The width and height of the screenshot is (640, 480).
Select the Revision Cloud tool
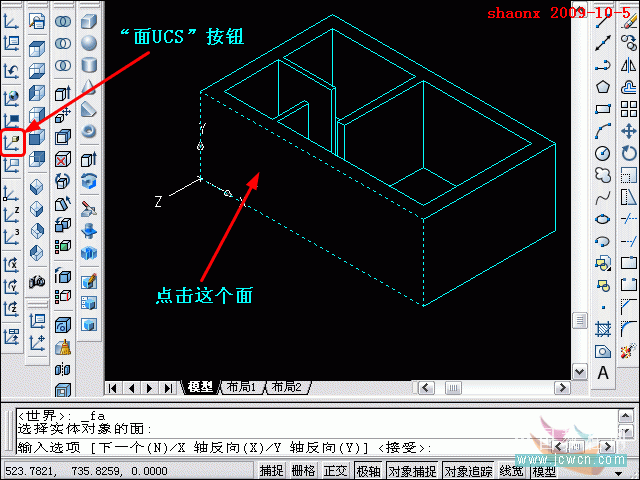[603, 175]
